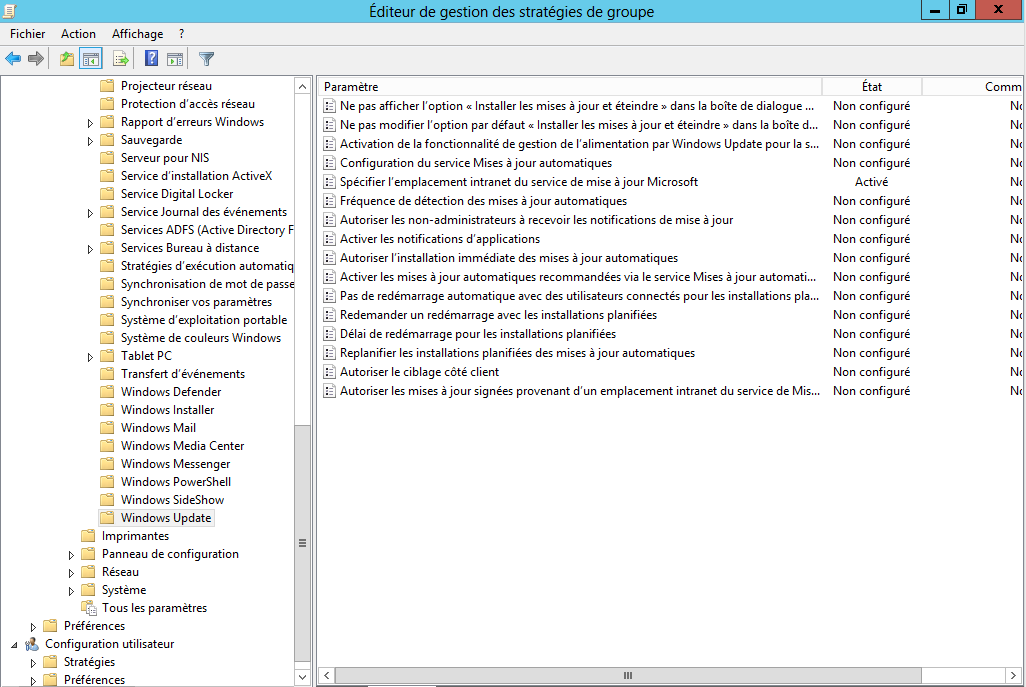Image resolution: width=1026 pixels, height=687 pixels.
Task: Open the Action menu
Action: [78, 34]
